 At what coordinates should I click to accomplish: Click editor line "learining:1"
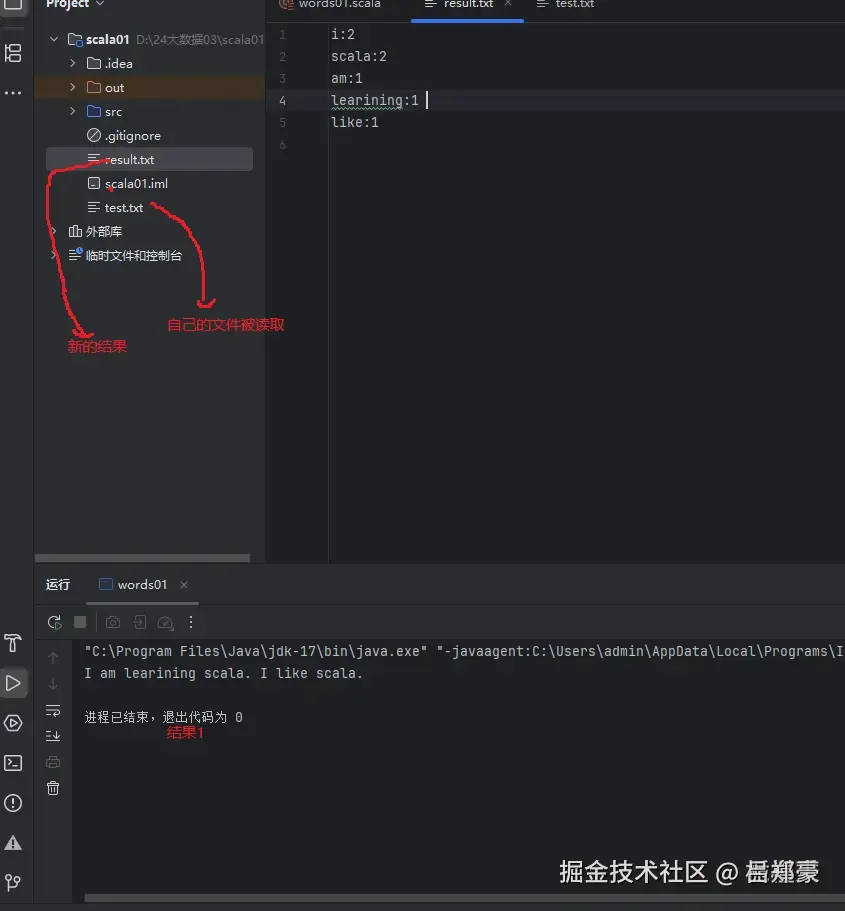[374, 100]
